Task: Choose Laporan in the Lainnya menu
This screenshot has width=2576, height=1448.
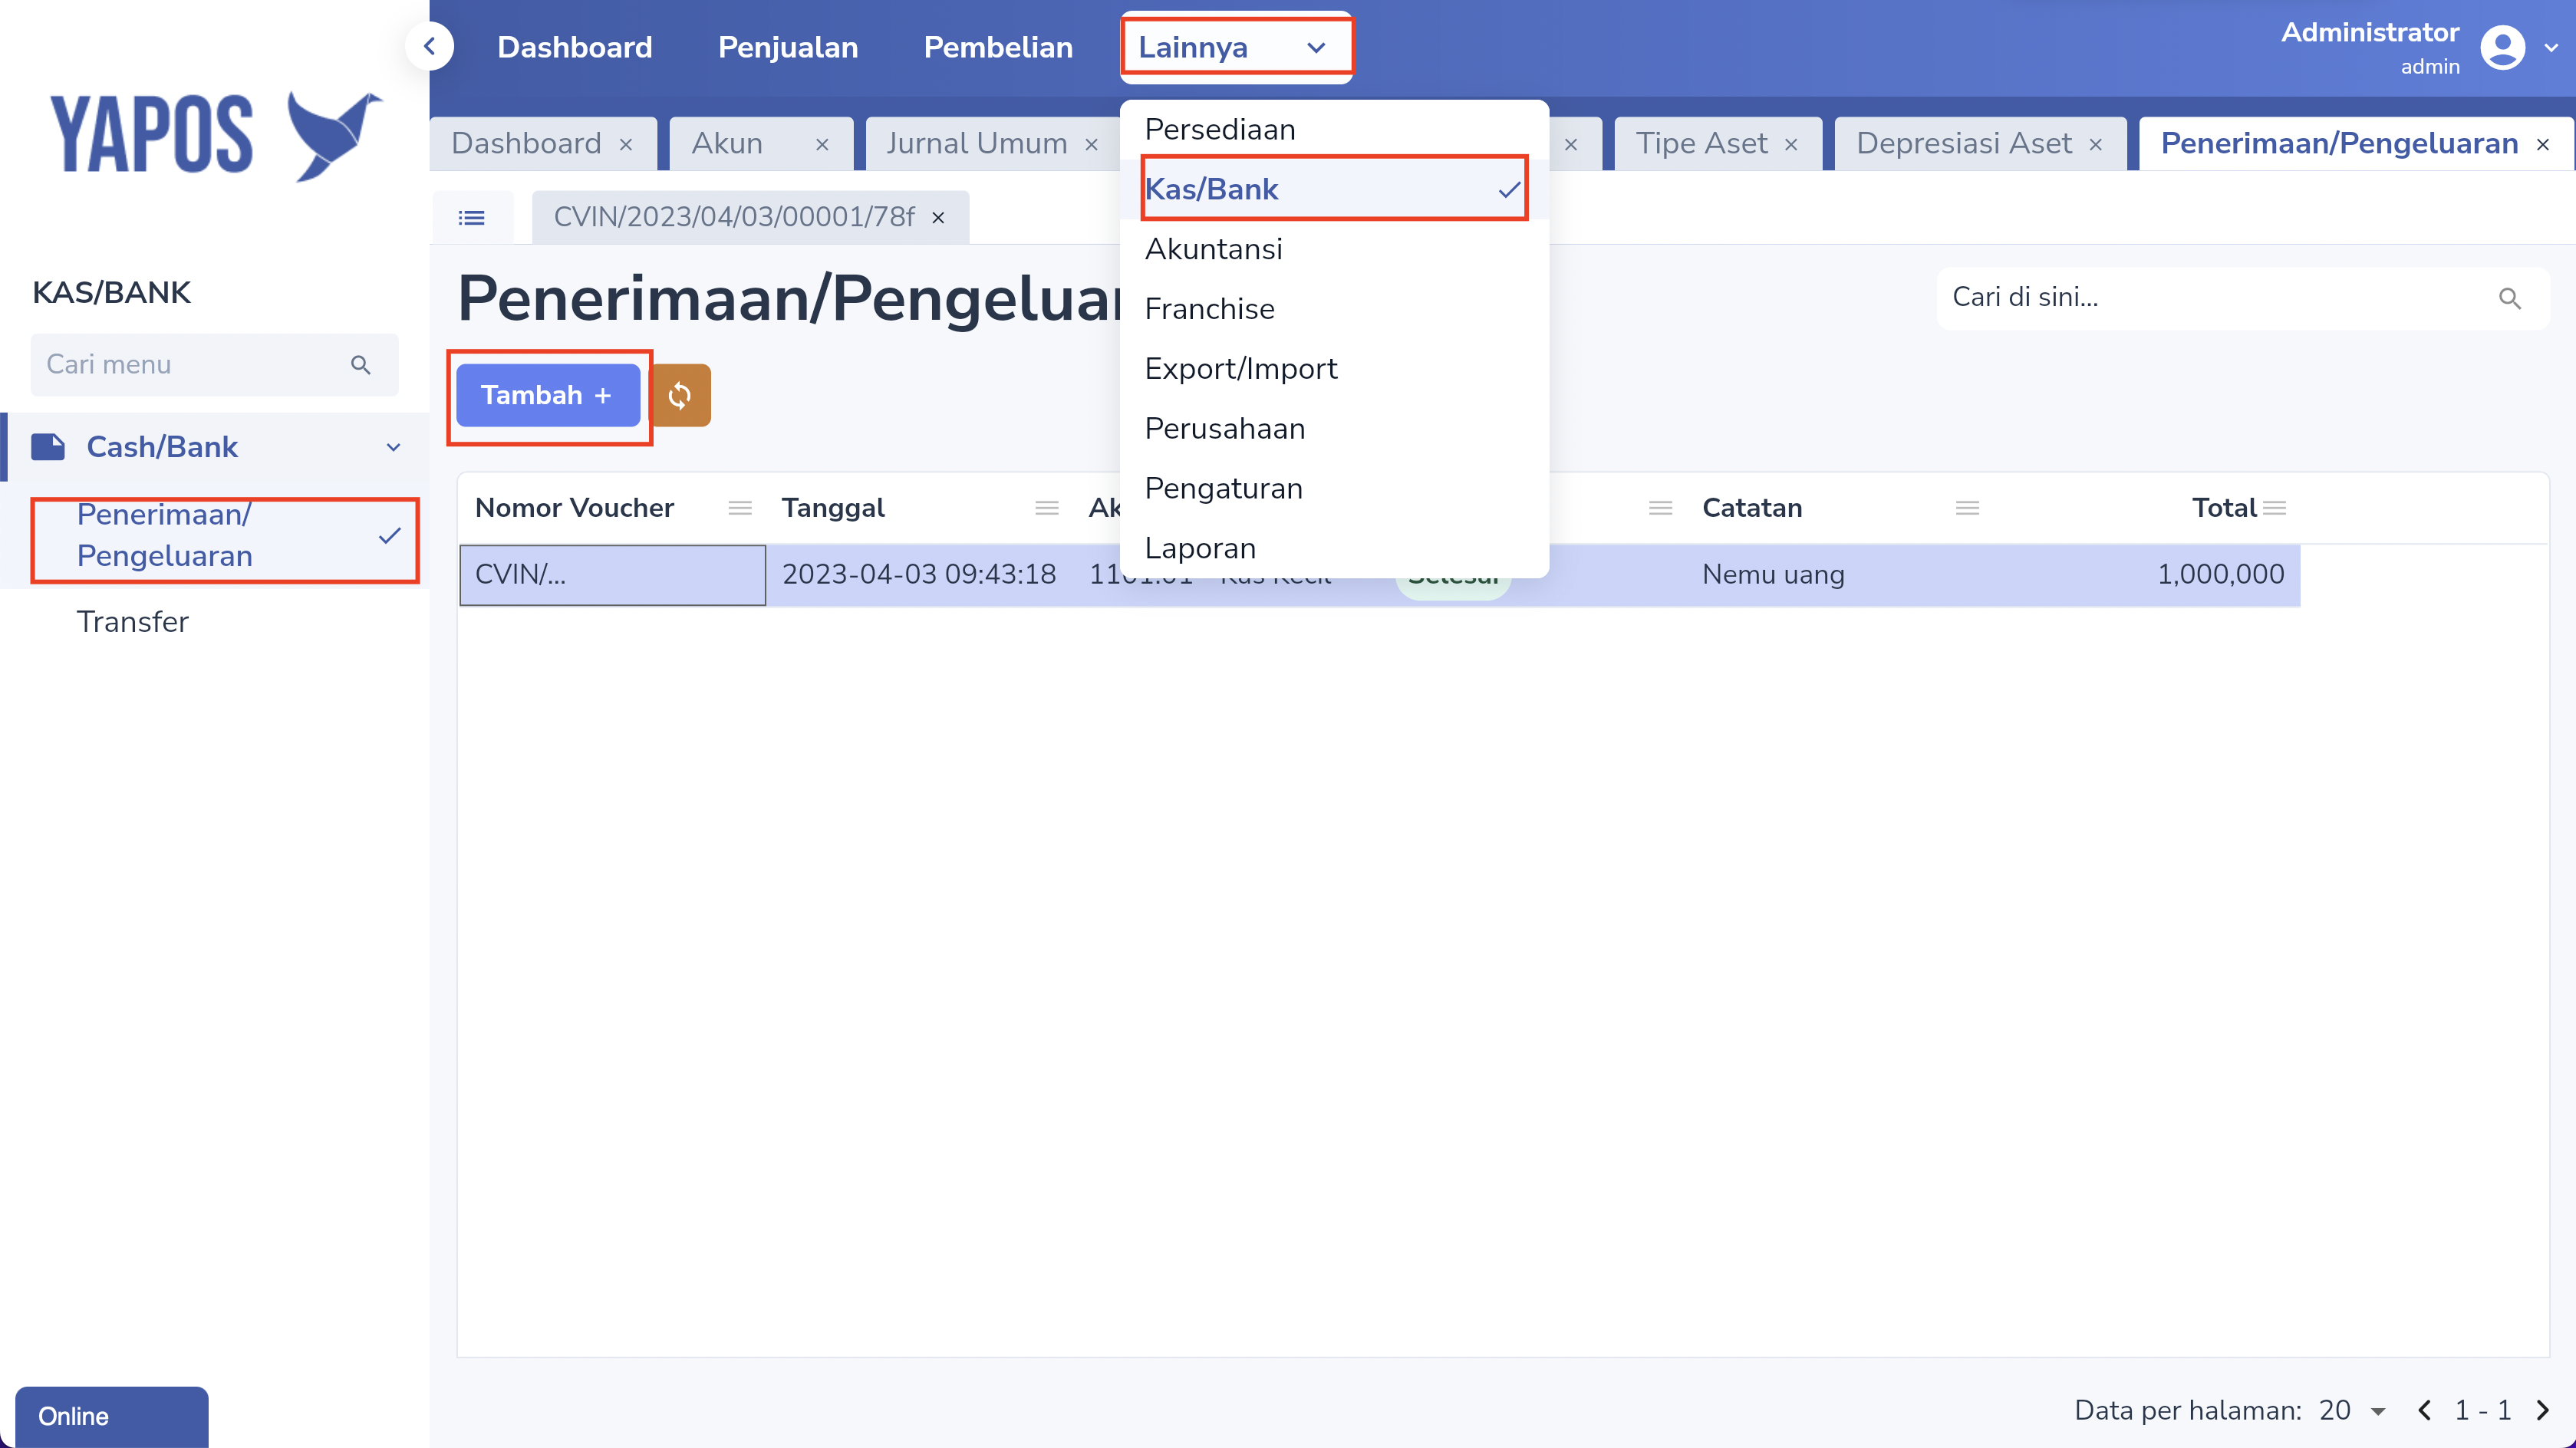Action: point(1200,548)
